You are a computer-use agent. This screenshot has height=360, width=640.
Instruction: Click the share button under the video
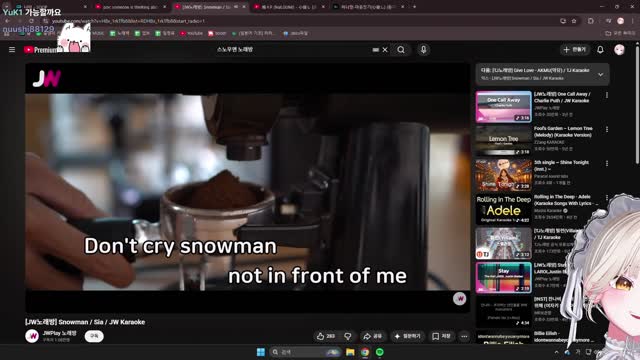pyautogui.click(x=372, y=336)
